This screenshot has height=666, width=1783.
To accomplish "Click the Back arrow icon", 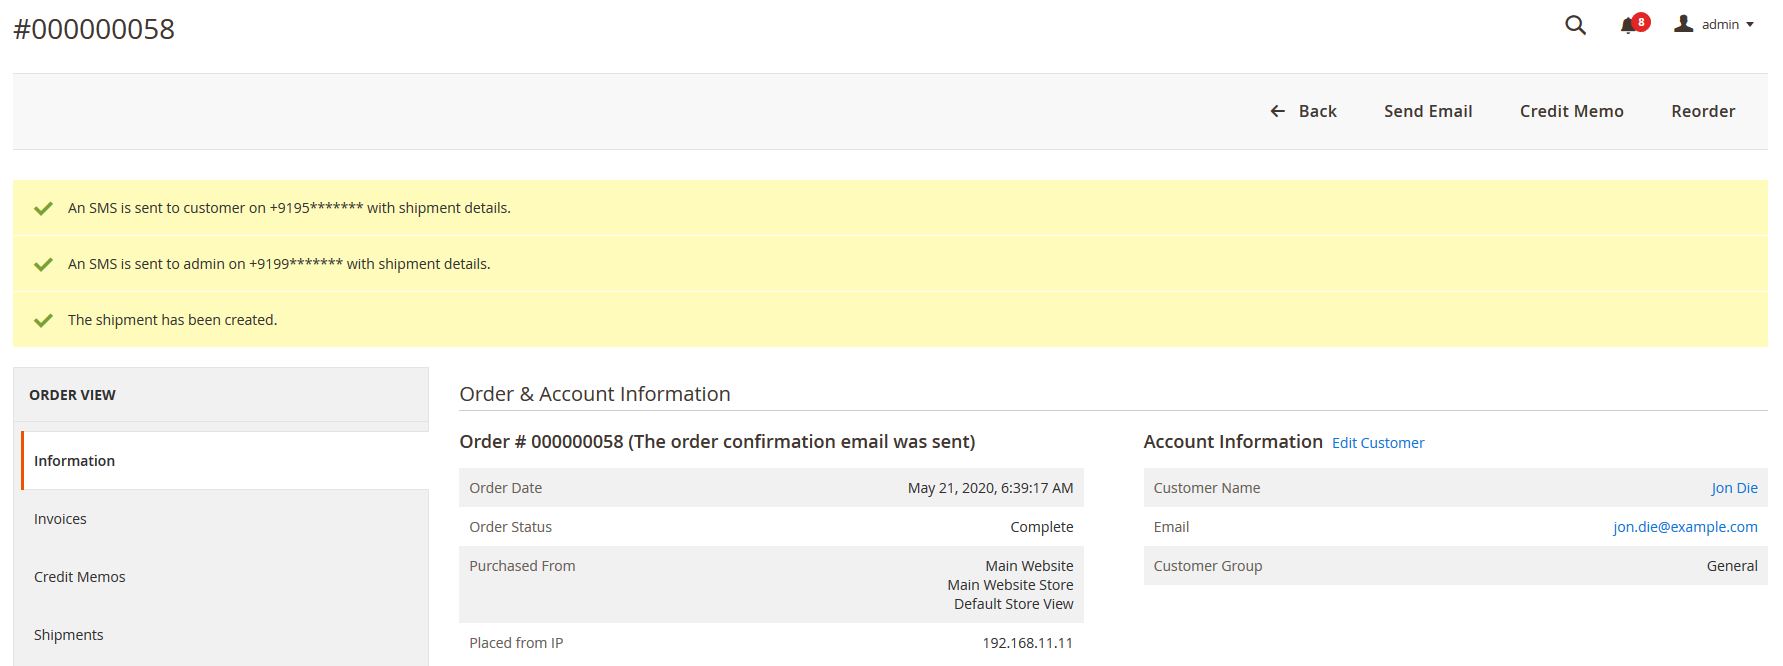I will [x=1277, y=111].
